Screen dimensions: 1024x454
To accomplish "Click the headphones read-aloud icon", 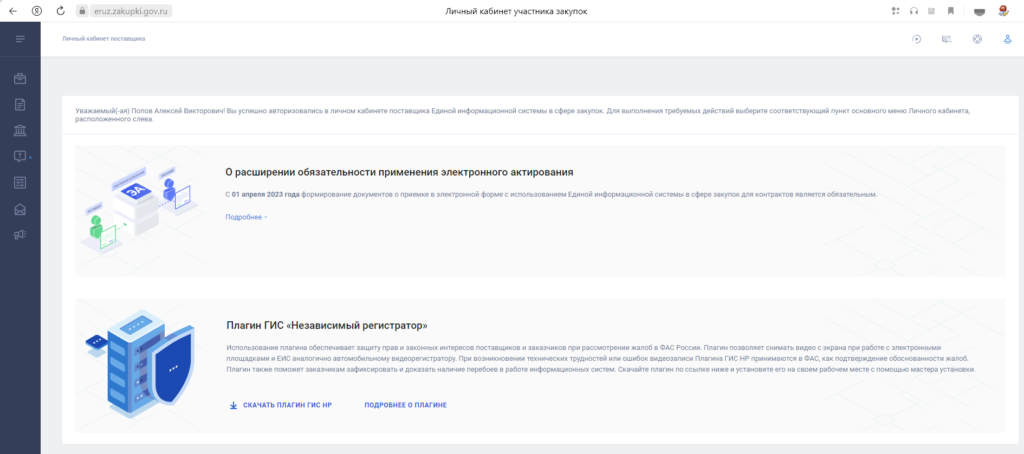I will tap(914, 11).
